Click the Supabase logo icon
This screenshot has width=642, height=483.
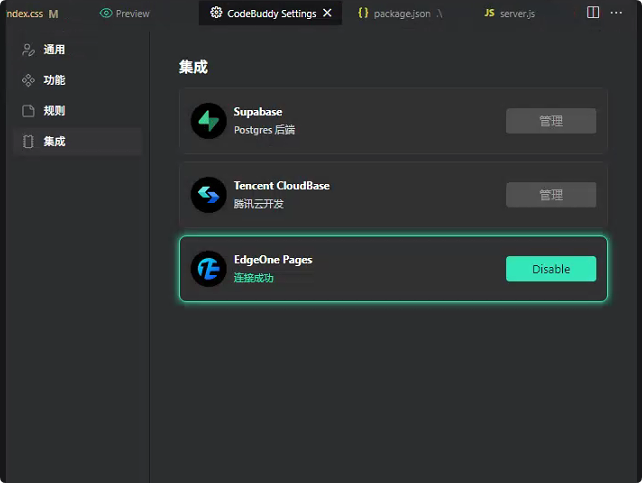tap(208, 121)
